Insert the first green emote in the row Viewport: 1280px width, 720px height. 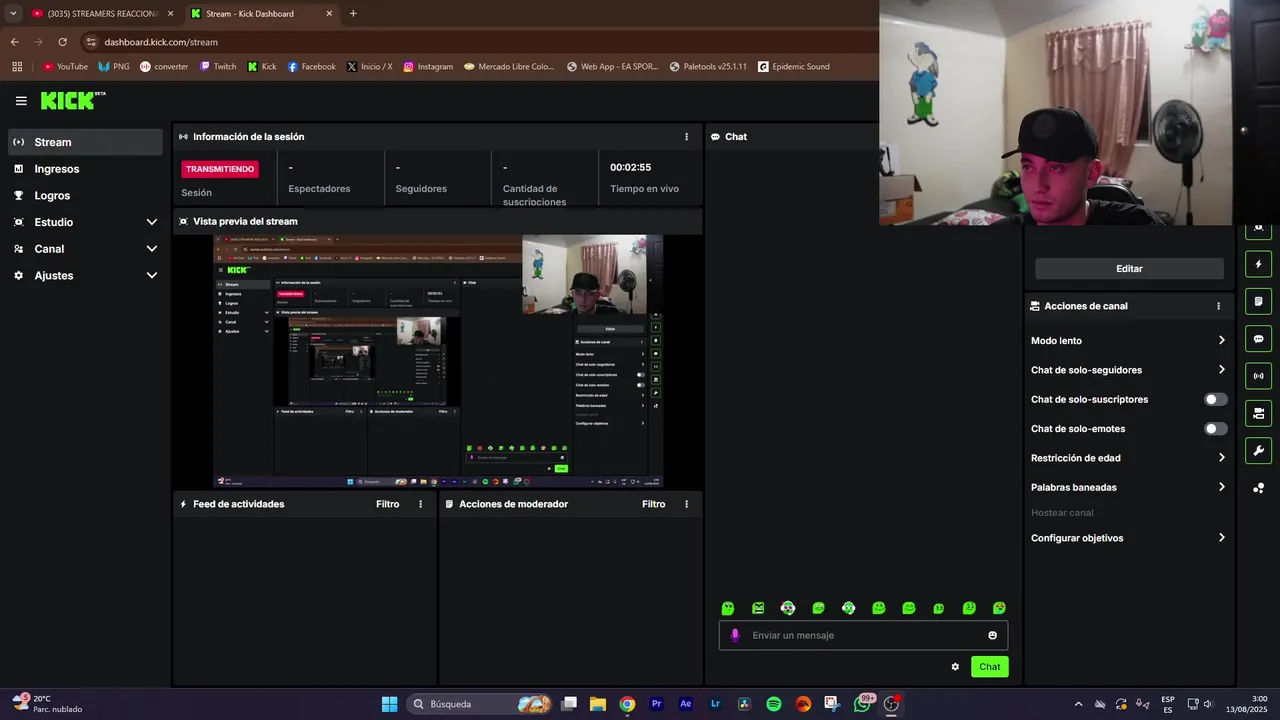(728, 608)
